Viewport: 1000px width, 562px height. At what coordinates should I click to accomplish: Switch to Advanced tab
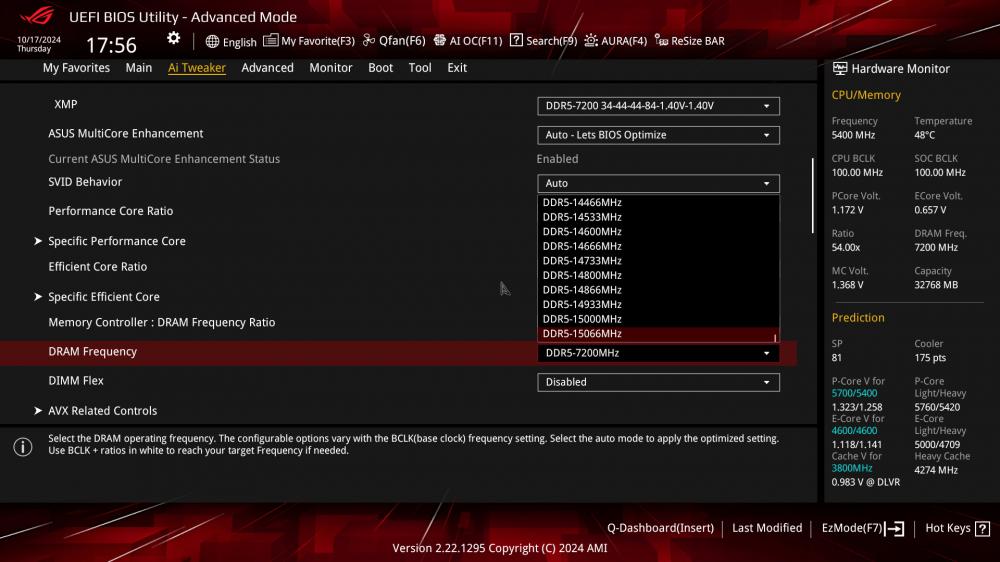pyautogui.click(x=267, y=68)
